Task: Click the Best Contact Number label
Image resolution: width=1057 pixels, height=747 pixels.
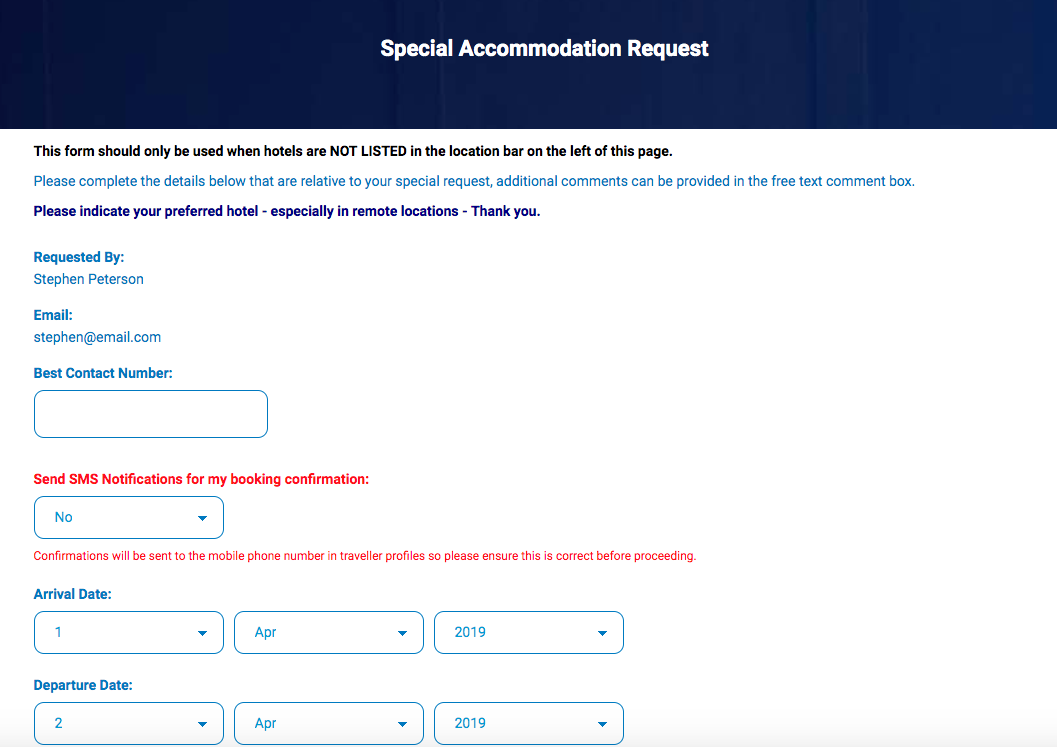Action: tap(103, 373)
